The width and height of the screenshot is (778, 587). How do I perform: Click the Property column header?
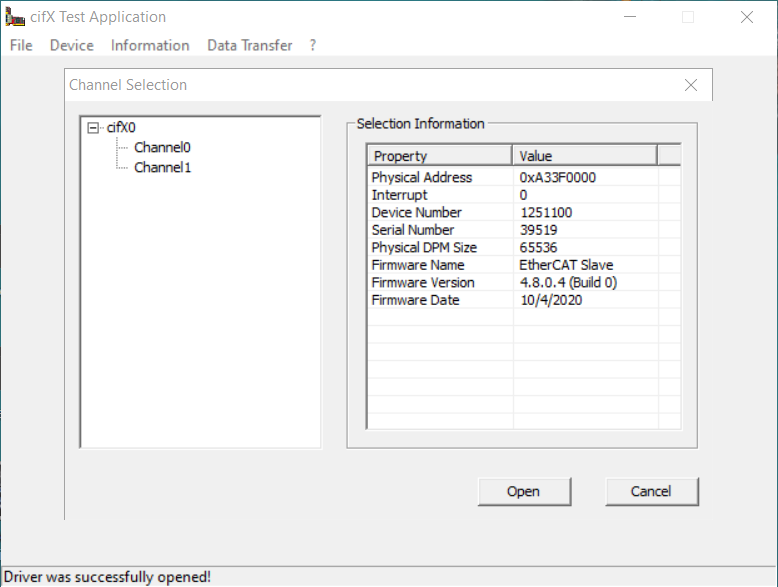(440, 155)
